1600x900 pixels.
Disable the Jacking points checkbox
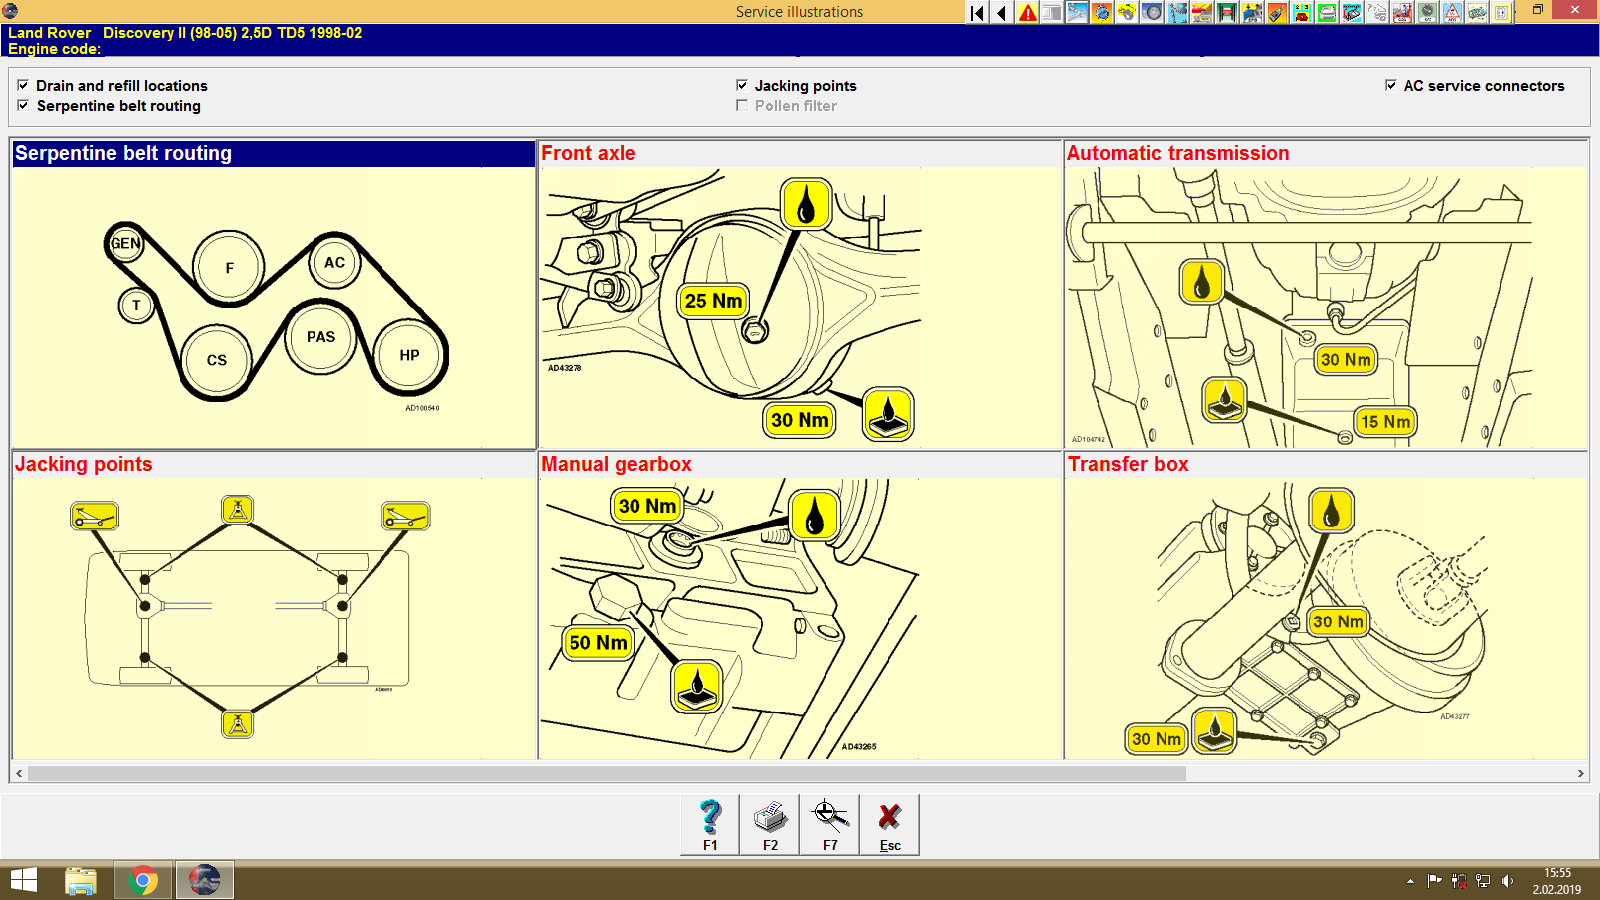click(x=742, y=86)
